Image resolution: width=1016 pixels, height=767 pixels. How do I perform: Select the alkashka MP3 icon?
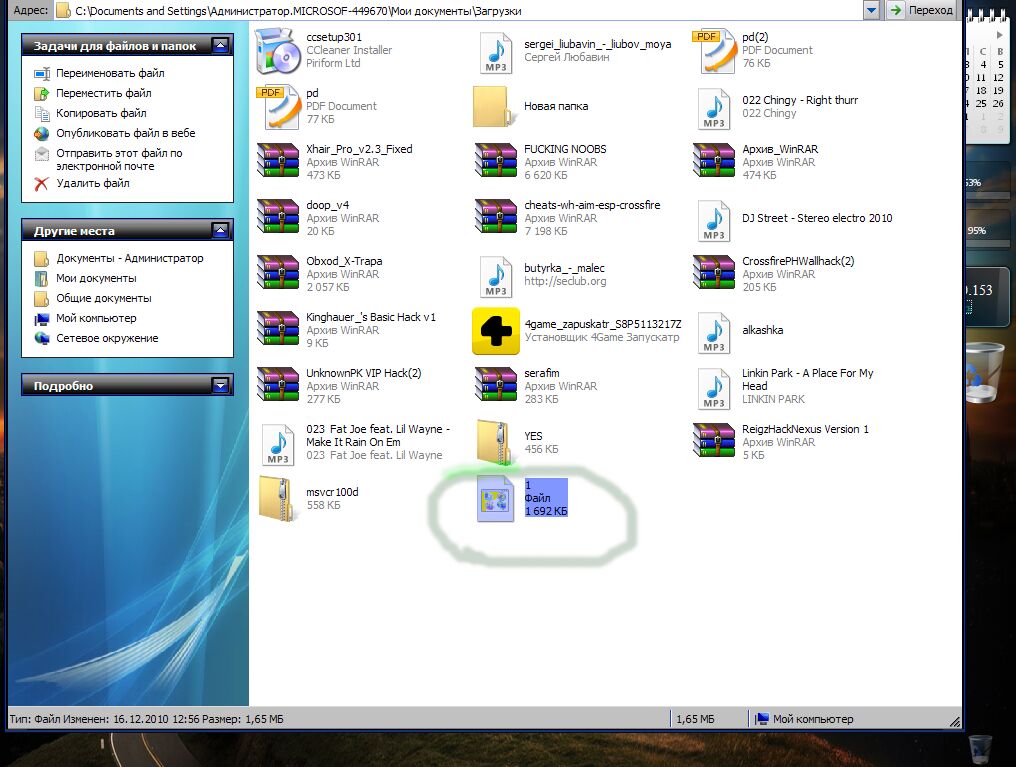(714, 333)
